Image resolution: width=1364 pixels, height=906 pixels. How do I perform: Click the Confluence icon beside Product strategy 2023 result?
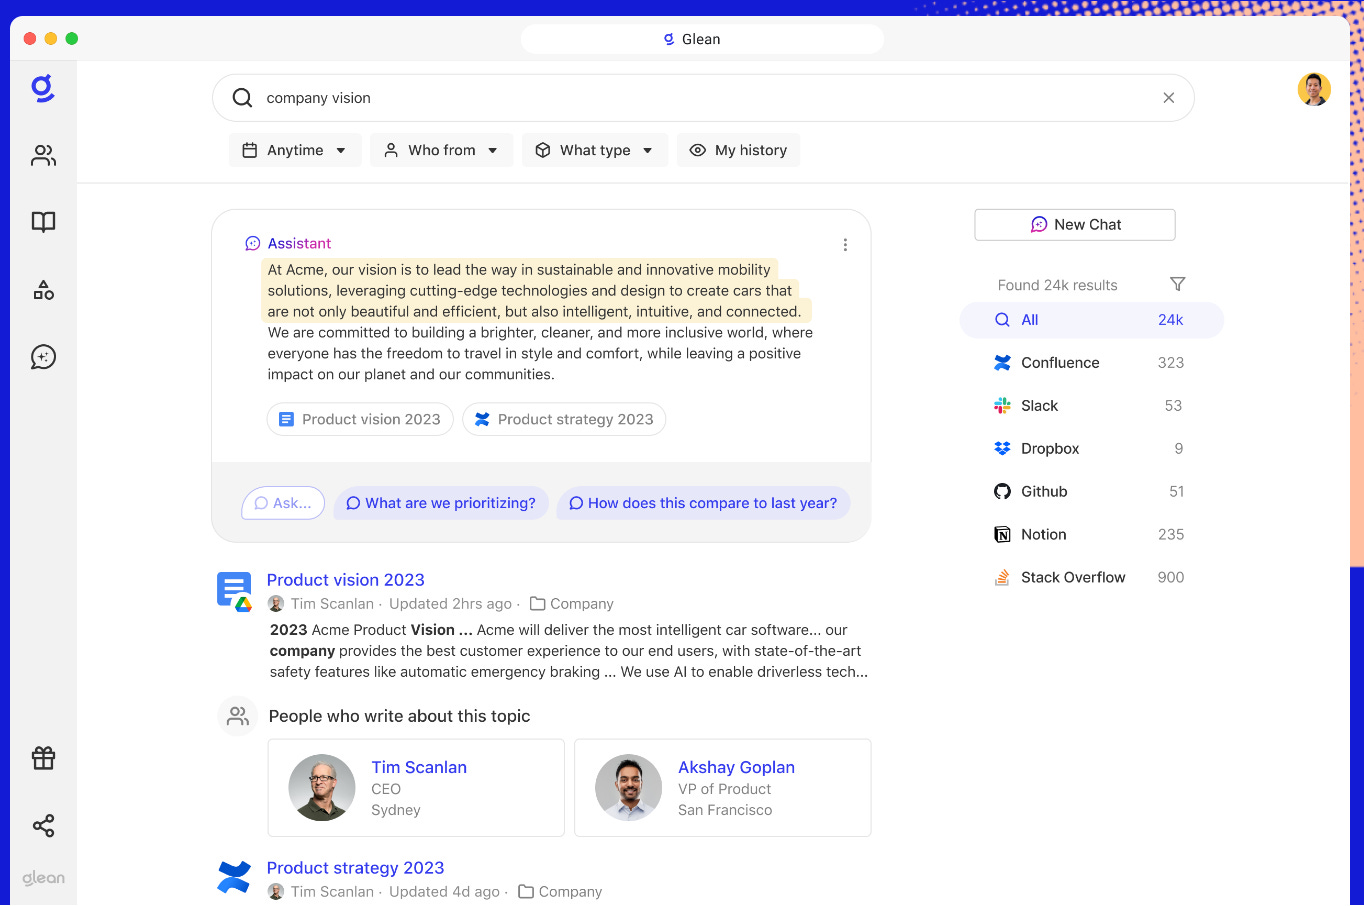(x=234, y=877)
